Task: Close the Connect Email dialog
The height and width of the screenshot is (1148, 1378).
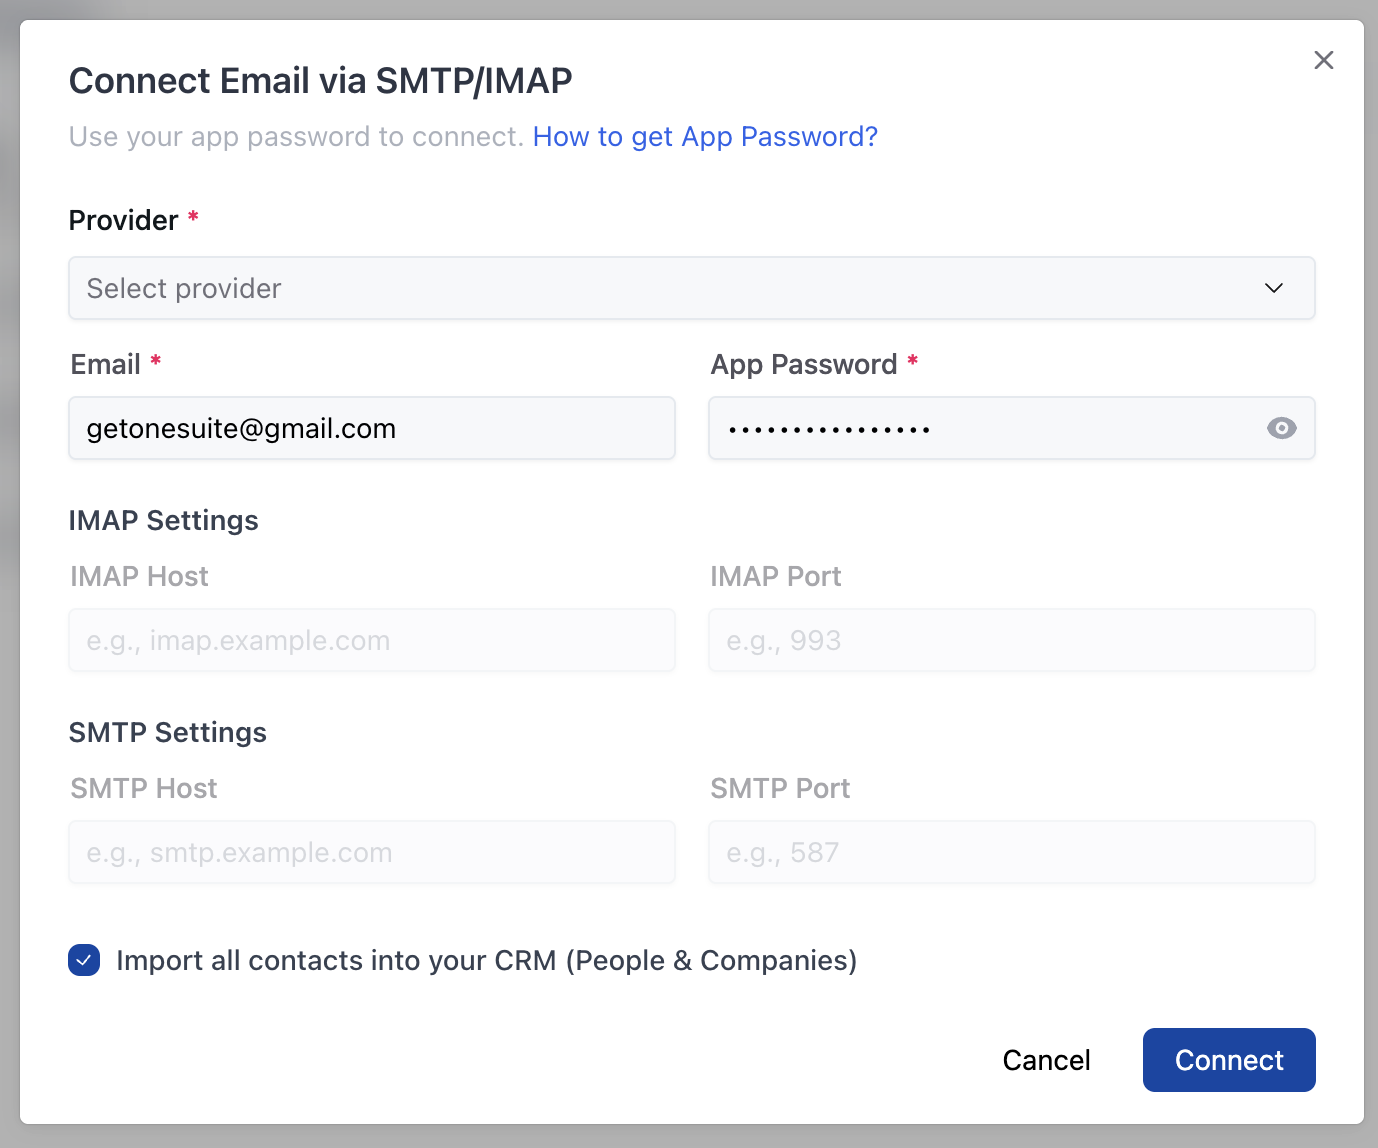Action: click(x=1323, y=60)
